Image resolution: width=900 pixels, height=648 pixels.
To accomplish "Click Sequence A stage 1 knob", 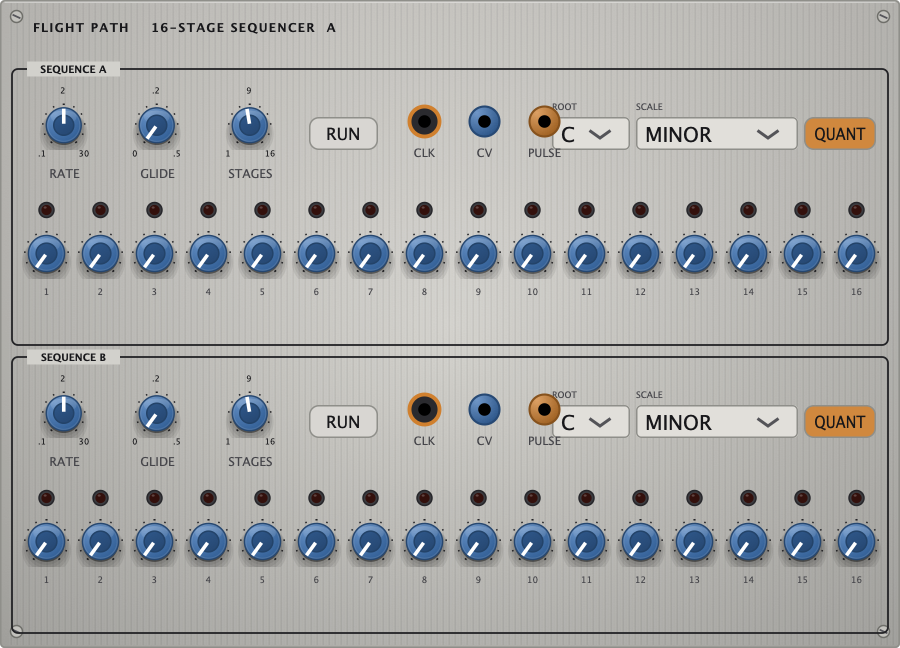I will [x=46, y=254].
